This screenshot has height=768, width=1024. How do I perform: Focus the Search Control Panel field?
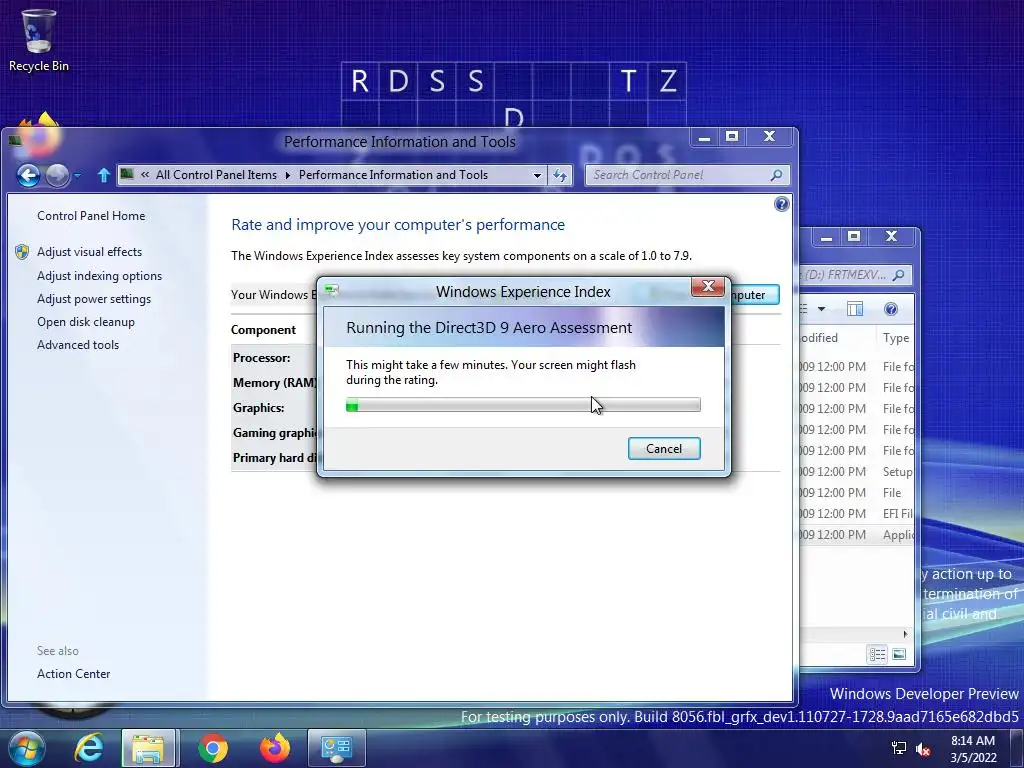[x=687, y=175]
